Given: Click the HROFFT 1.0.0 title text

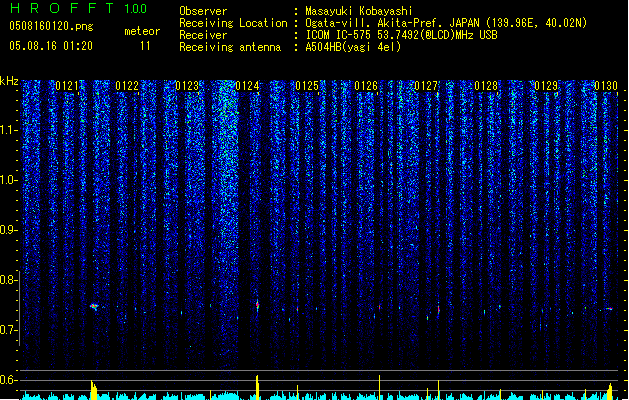Looking at the screenshot, I should click(78, 8).
